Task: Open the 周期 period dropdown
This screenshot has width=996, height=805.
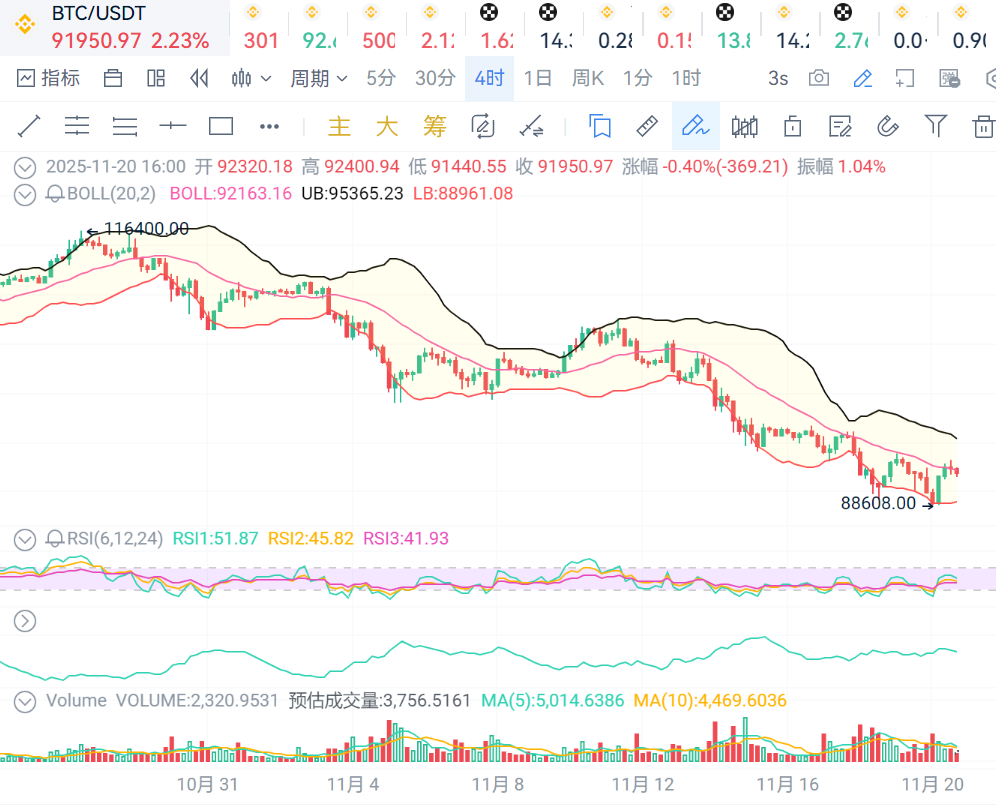Action: point(318,78)
